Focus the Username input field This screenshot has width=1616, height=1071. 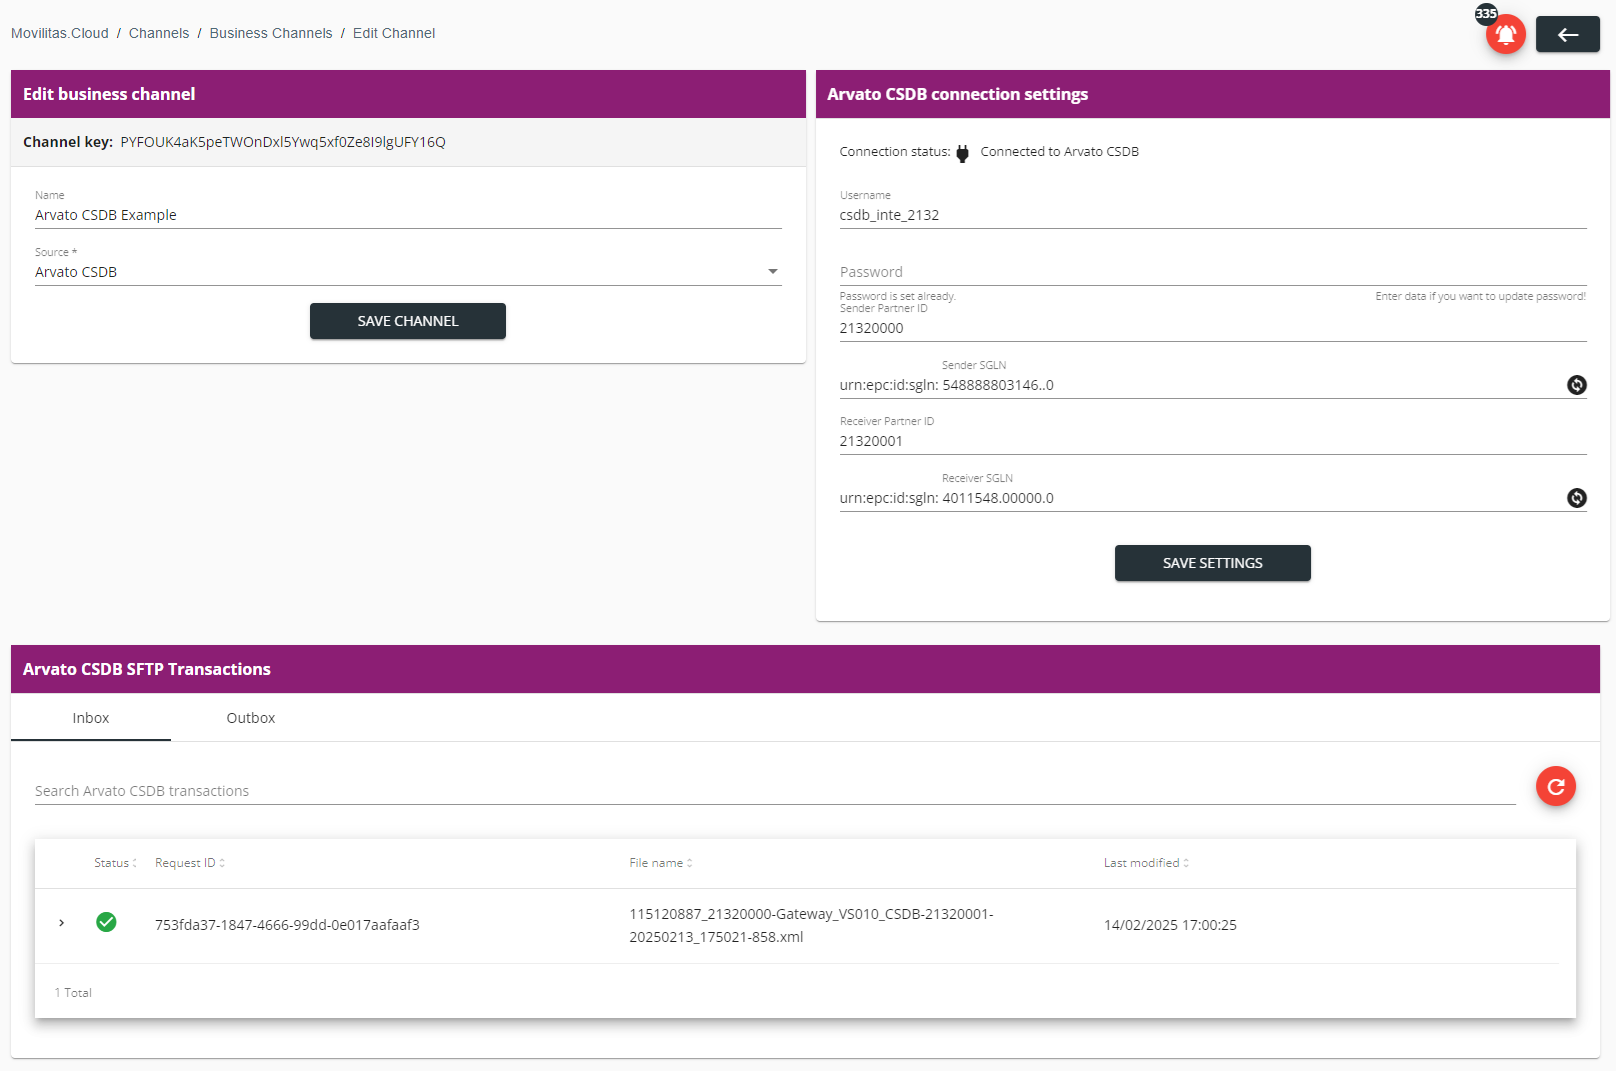[x=1213, y=215]
